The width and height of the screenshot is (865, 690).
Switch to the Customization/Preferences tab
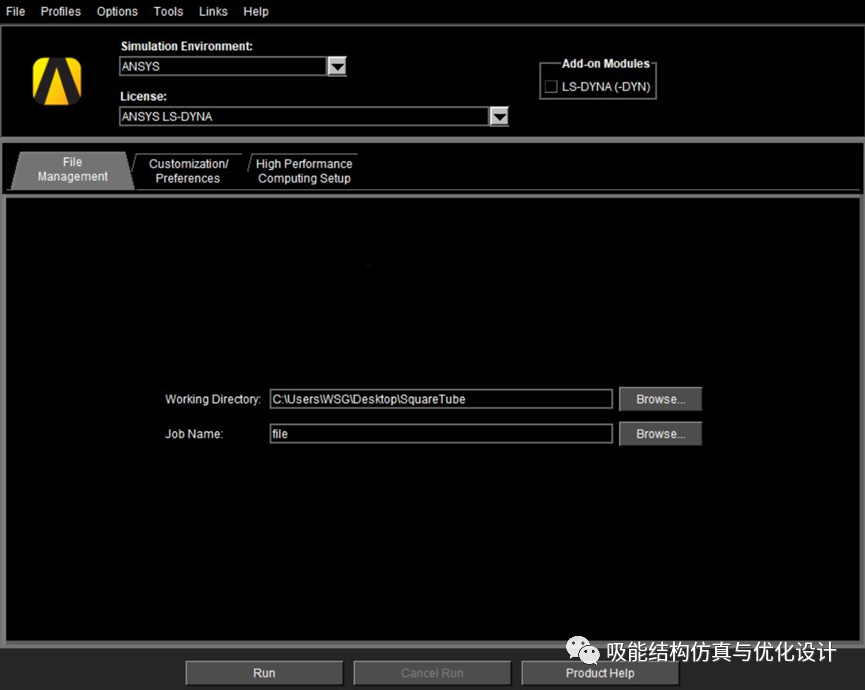tap(188, 169)
